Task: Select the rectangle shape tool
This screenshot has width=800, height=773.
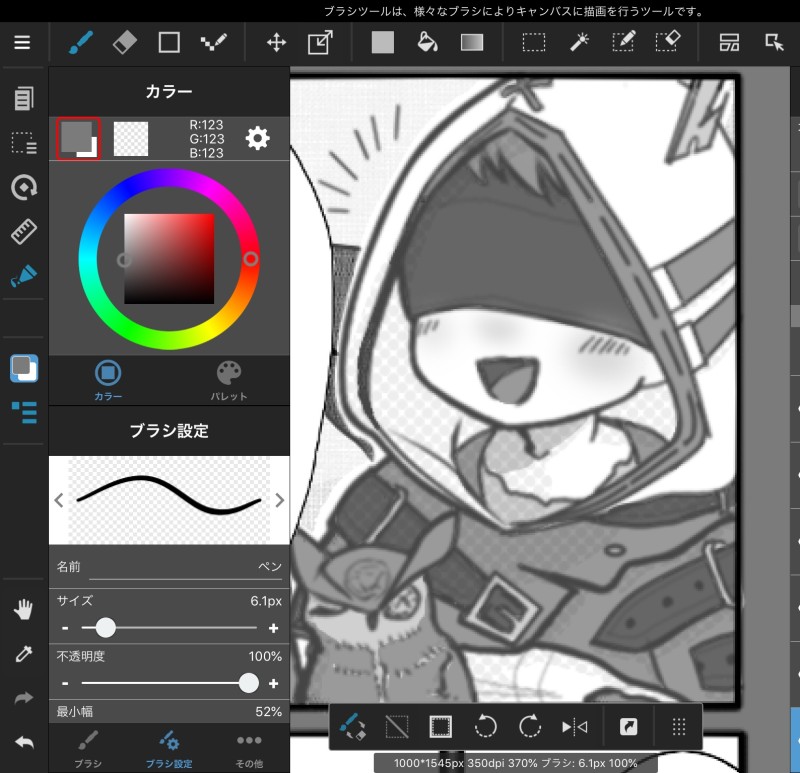Action: 169,42
